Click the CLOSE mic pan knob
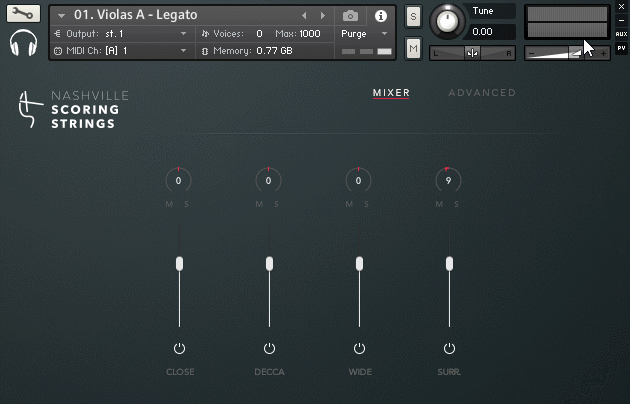Image resolution: width=630 pixels, height=404 pixels. pyautogui.click(x=178, y=181)
